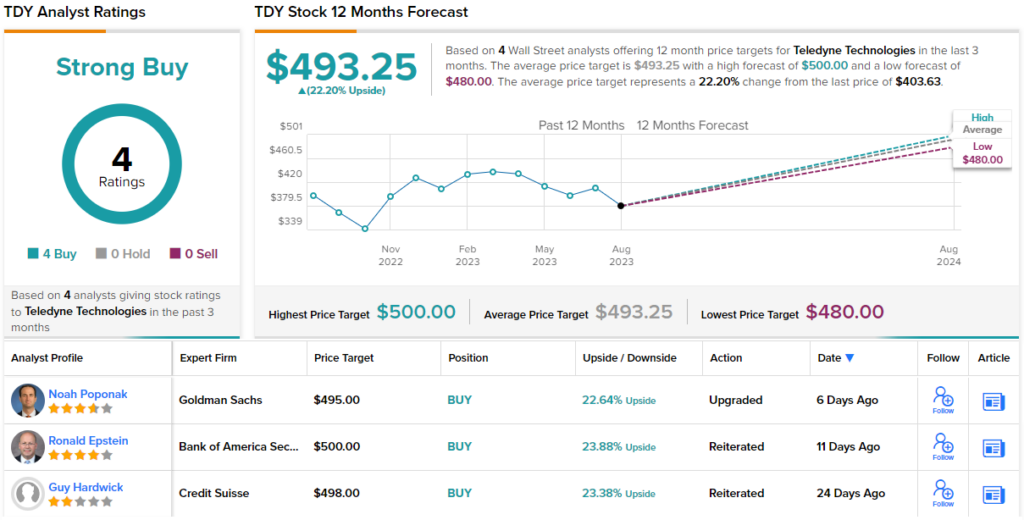Click the Aug 2023 black chart point
Image resolution: width=1024 pixels, height=520 pixels.
[x=621, y=205]
